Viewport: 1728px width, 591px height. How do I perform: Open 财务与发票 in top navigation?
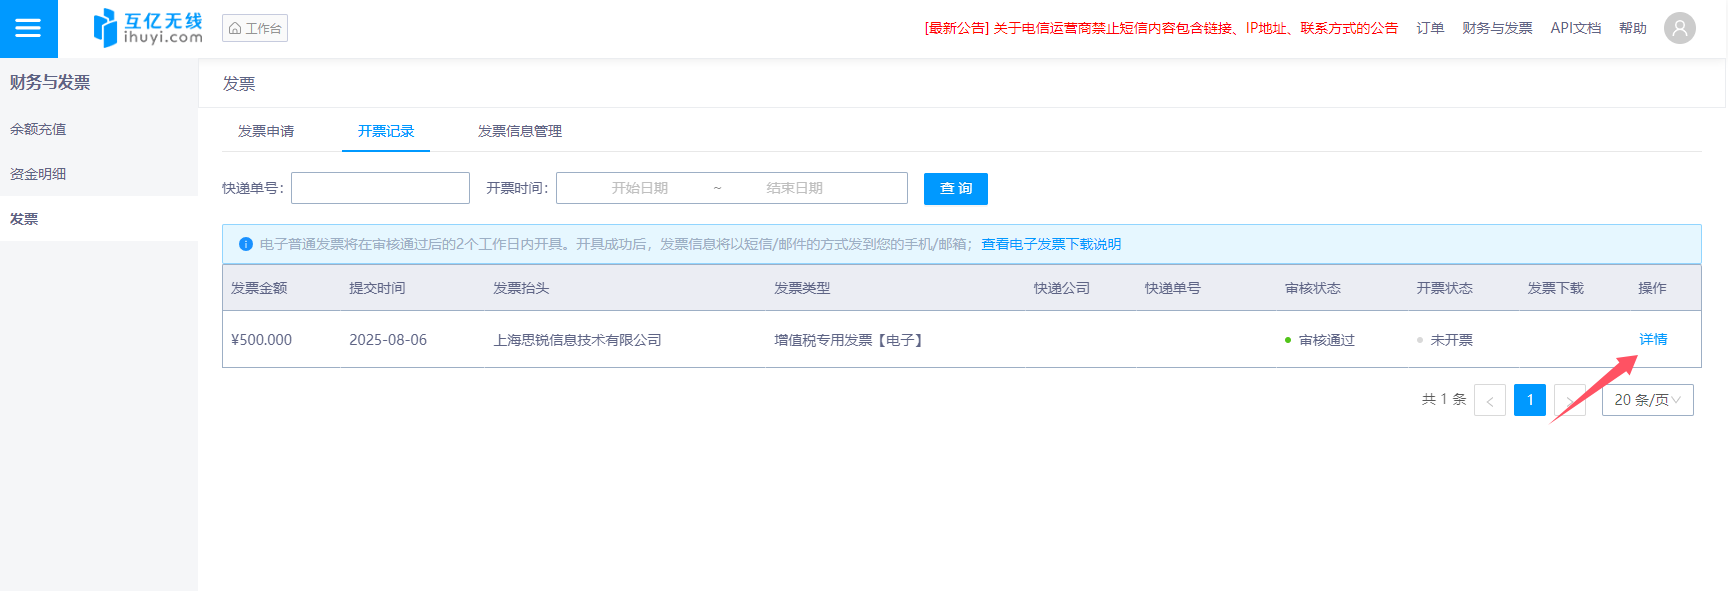pyautogui.click(x=1496, y=28)
